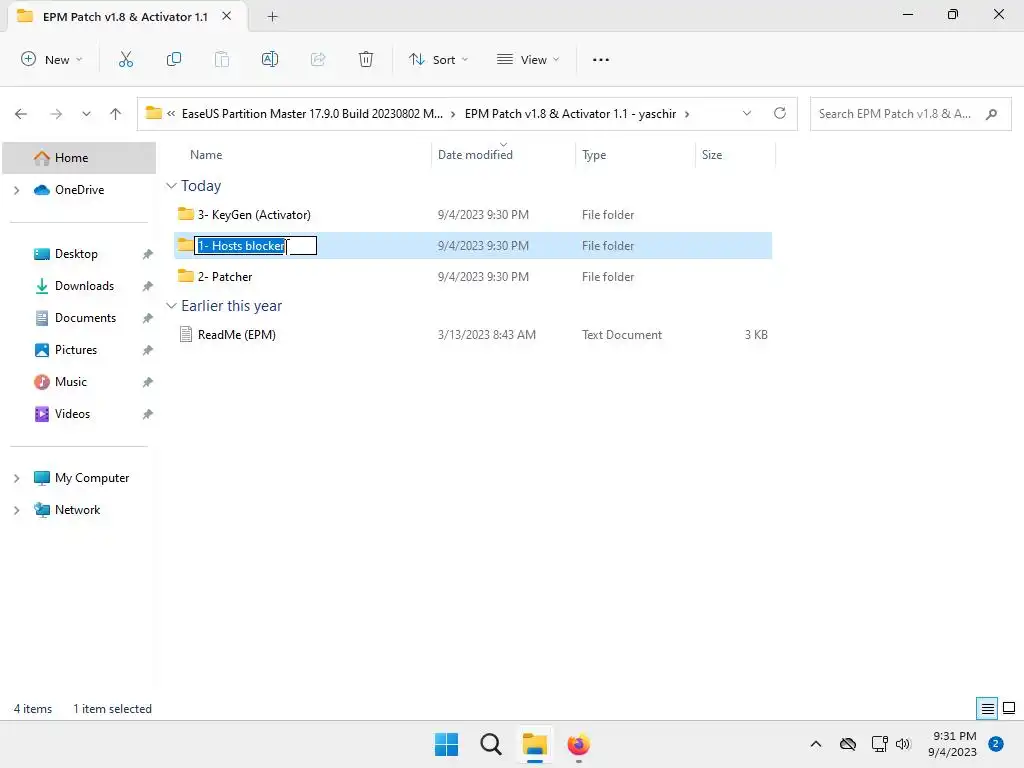Click the Cut scissors icon

click(125, 59)
